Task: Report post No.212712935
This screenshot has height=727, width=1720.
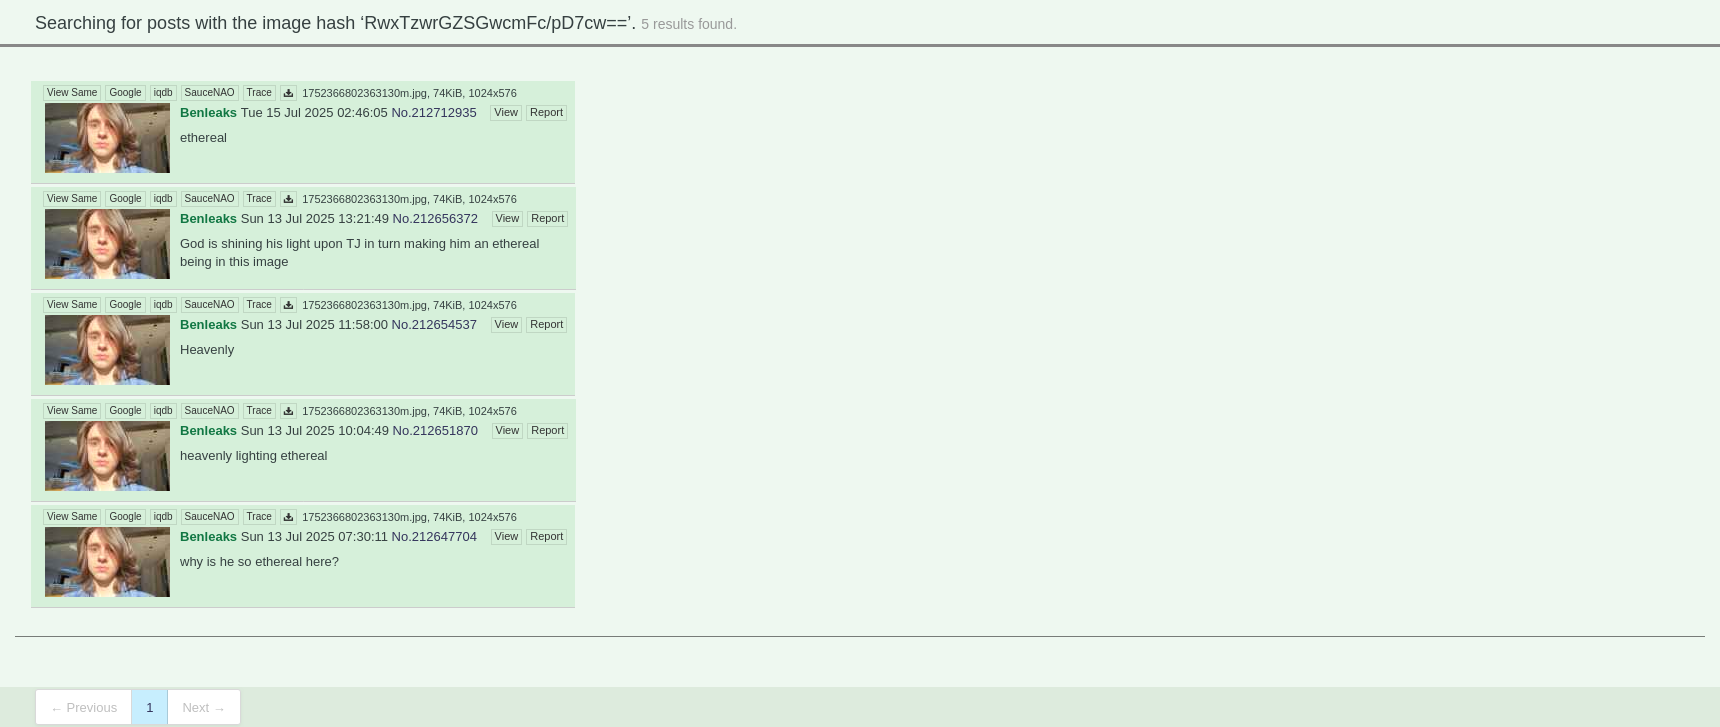Action: [546, 113]
